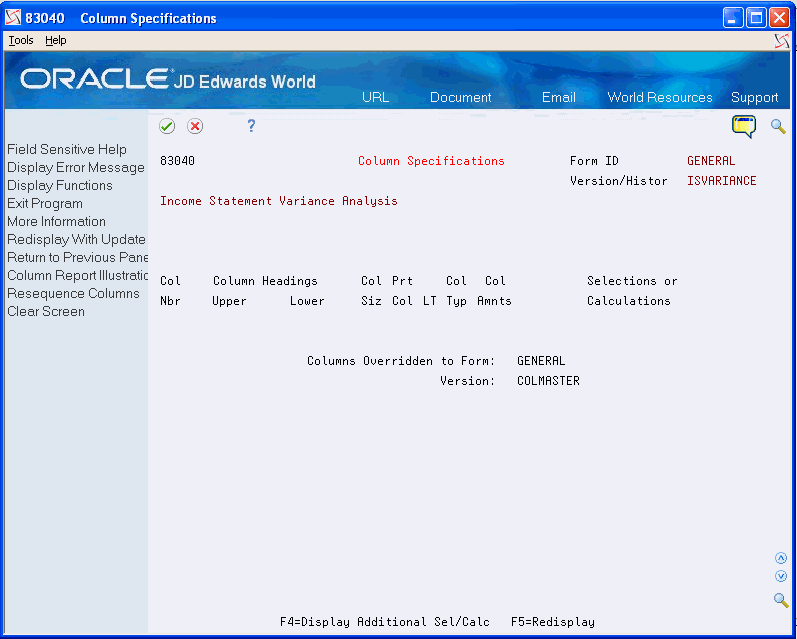Open the Document link in banner
Viewport: 797px width, 639px height.
[x=461, y=97]
